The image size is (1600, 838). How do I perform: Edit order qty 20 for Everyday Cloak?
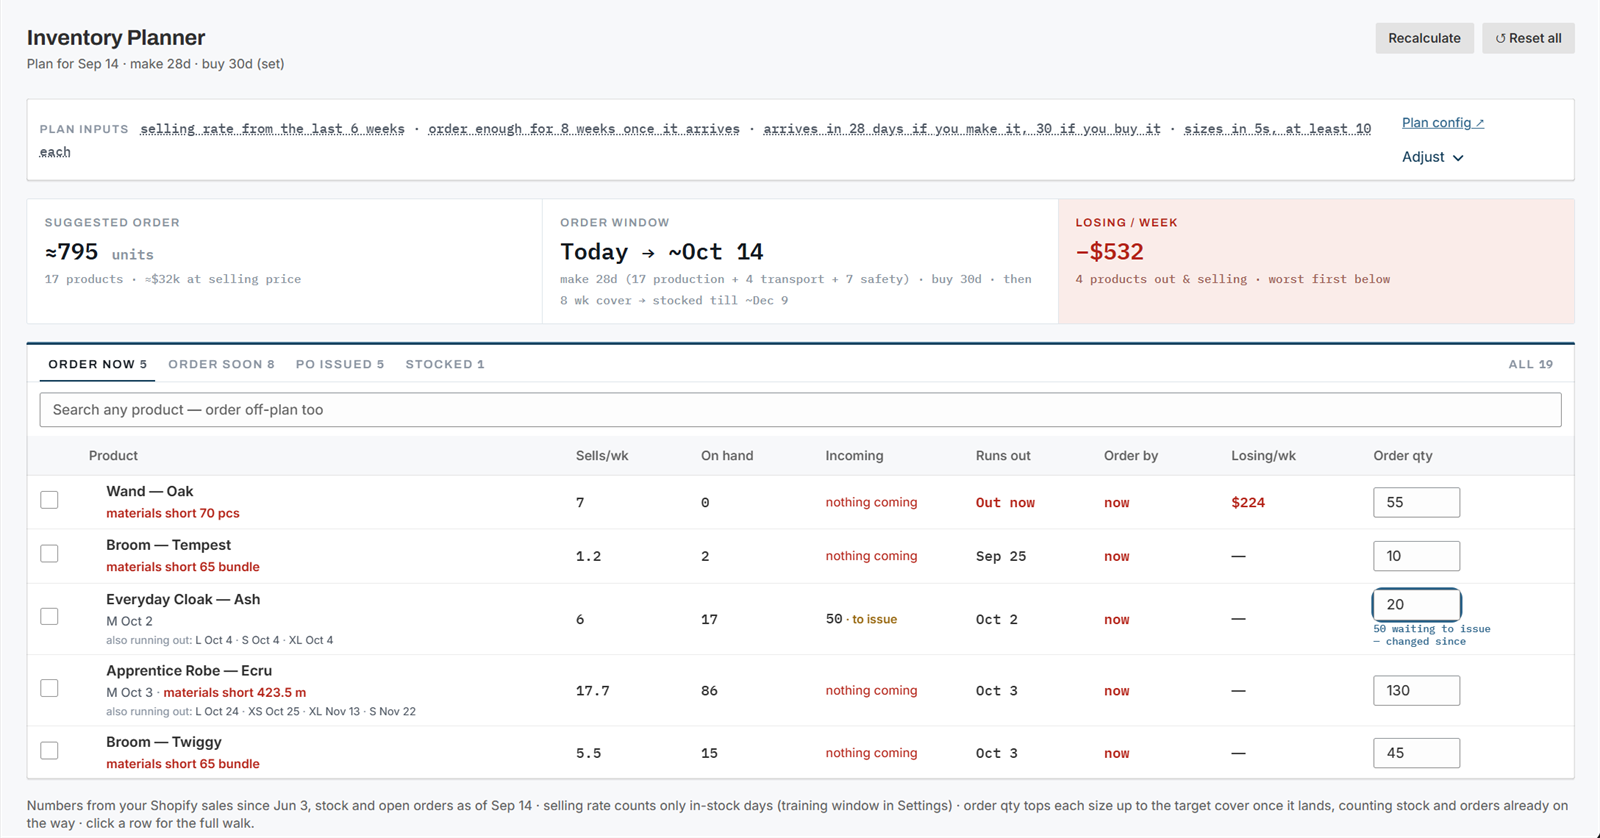click(x=1416, y=604)
